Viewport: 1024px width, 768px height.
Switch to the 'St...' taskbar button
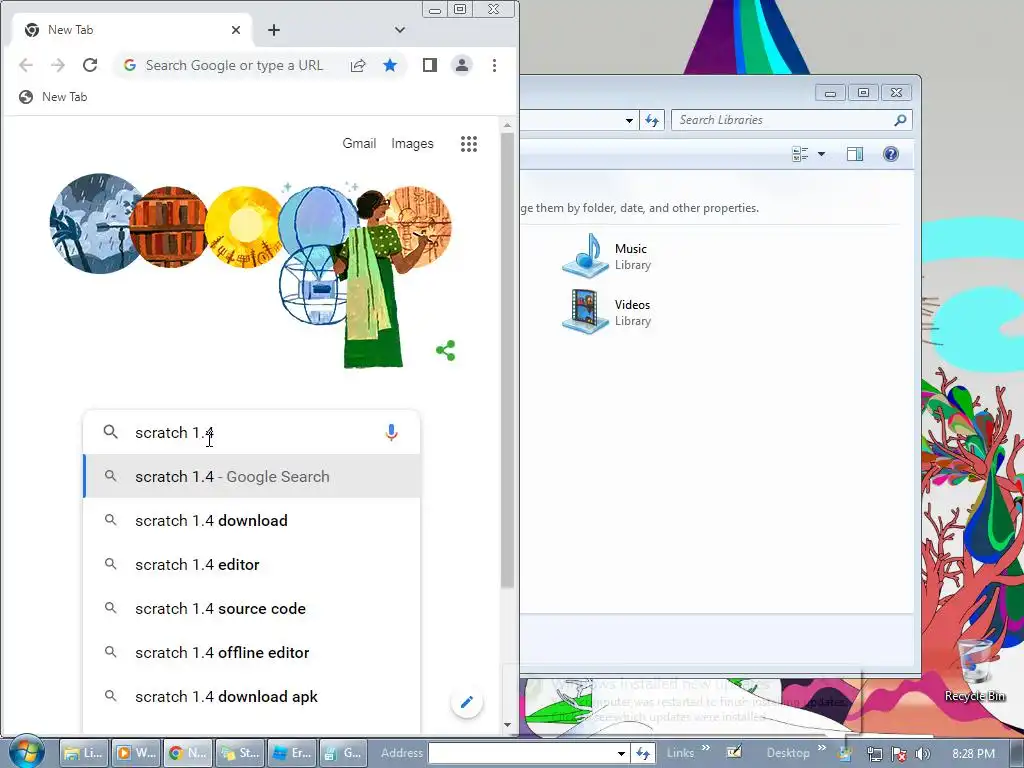(240, 753)
